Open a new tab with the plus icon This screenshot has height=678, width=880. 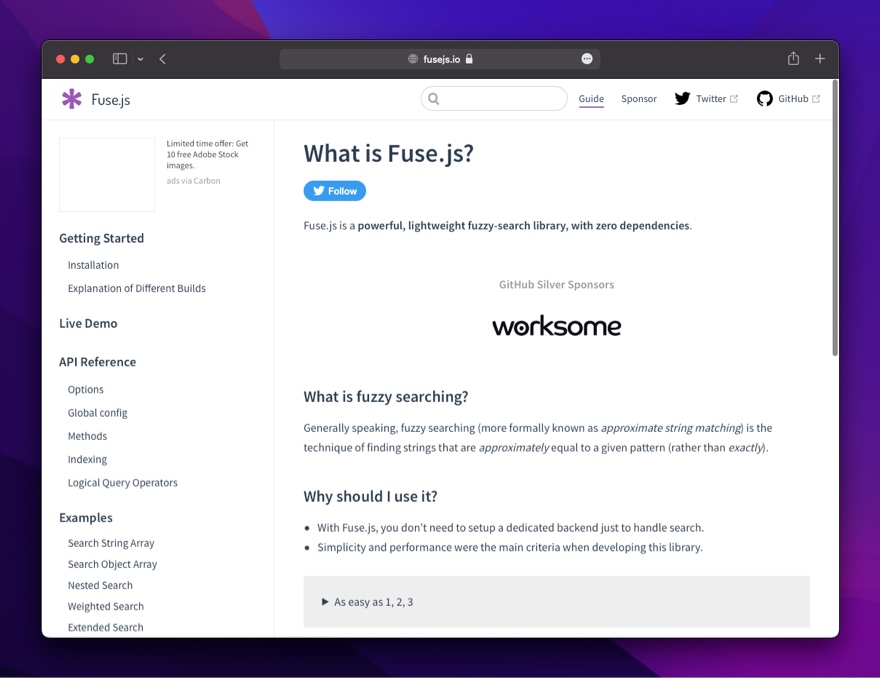[820, 58]
